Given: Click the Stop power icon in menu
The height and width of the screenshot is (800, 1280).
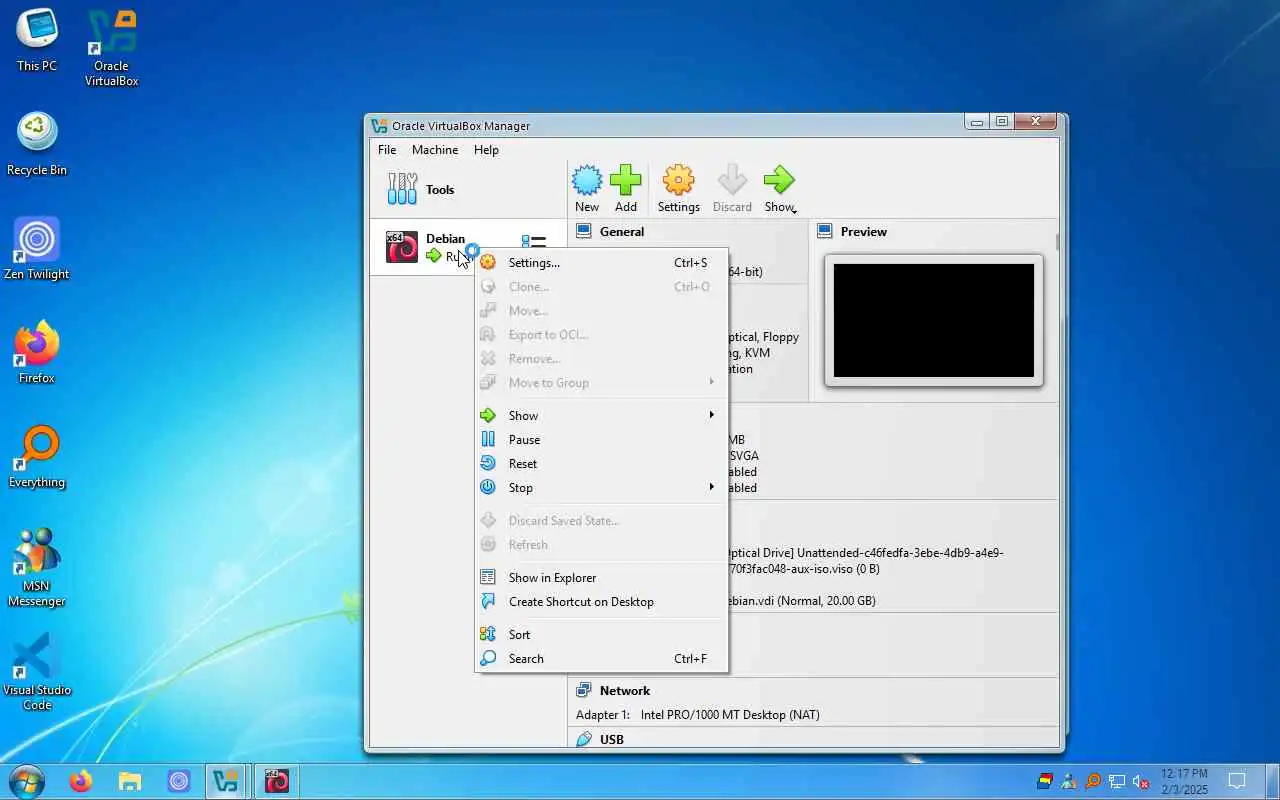Looking at the screenshot, I should coord(488,487).
